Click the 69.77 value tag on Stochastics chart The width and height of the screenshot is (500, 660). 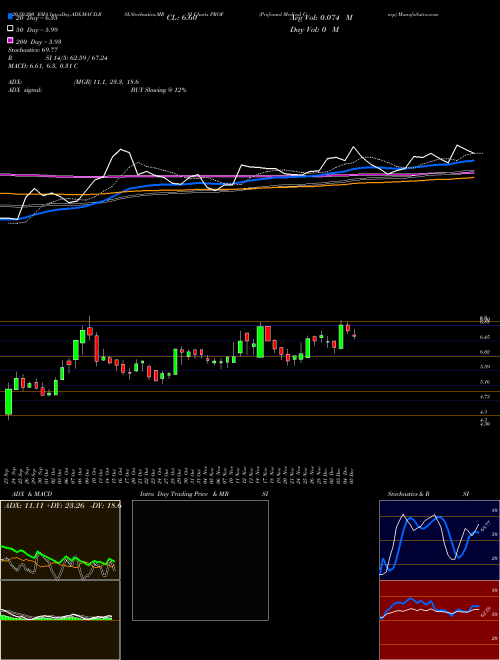485,527
